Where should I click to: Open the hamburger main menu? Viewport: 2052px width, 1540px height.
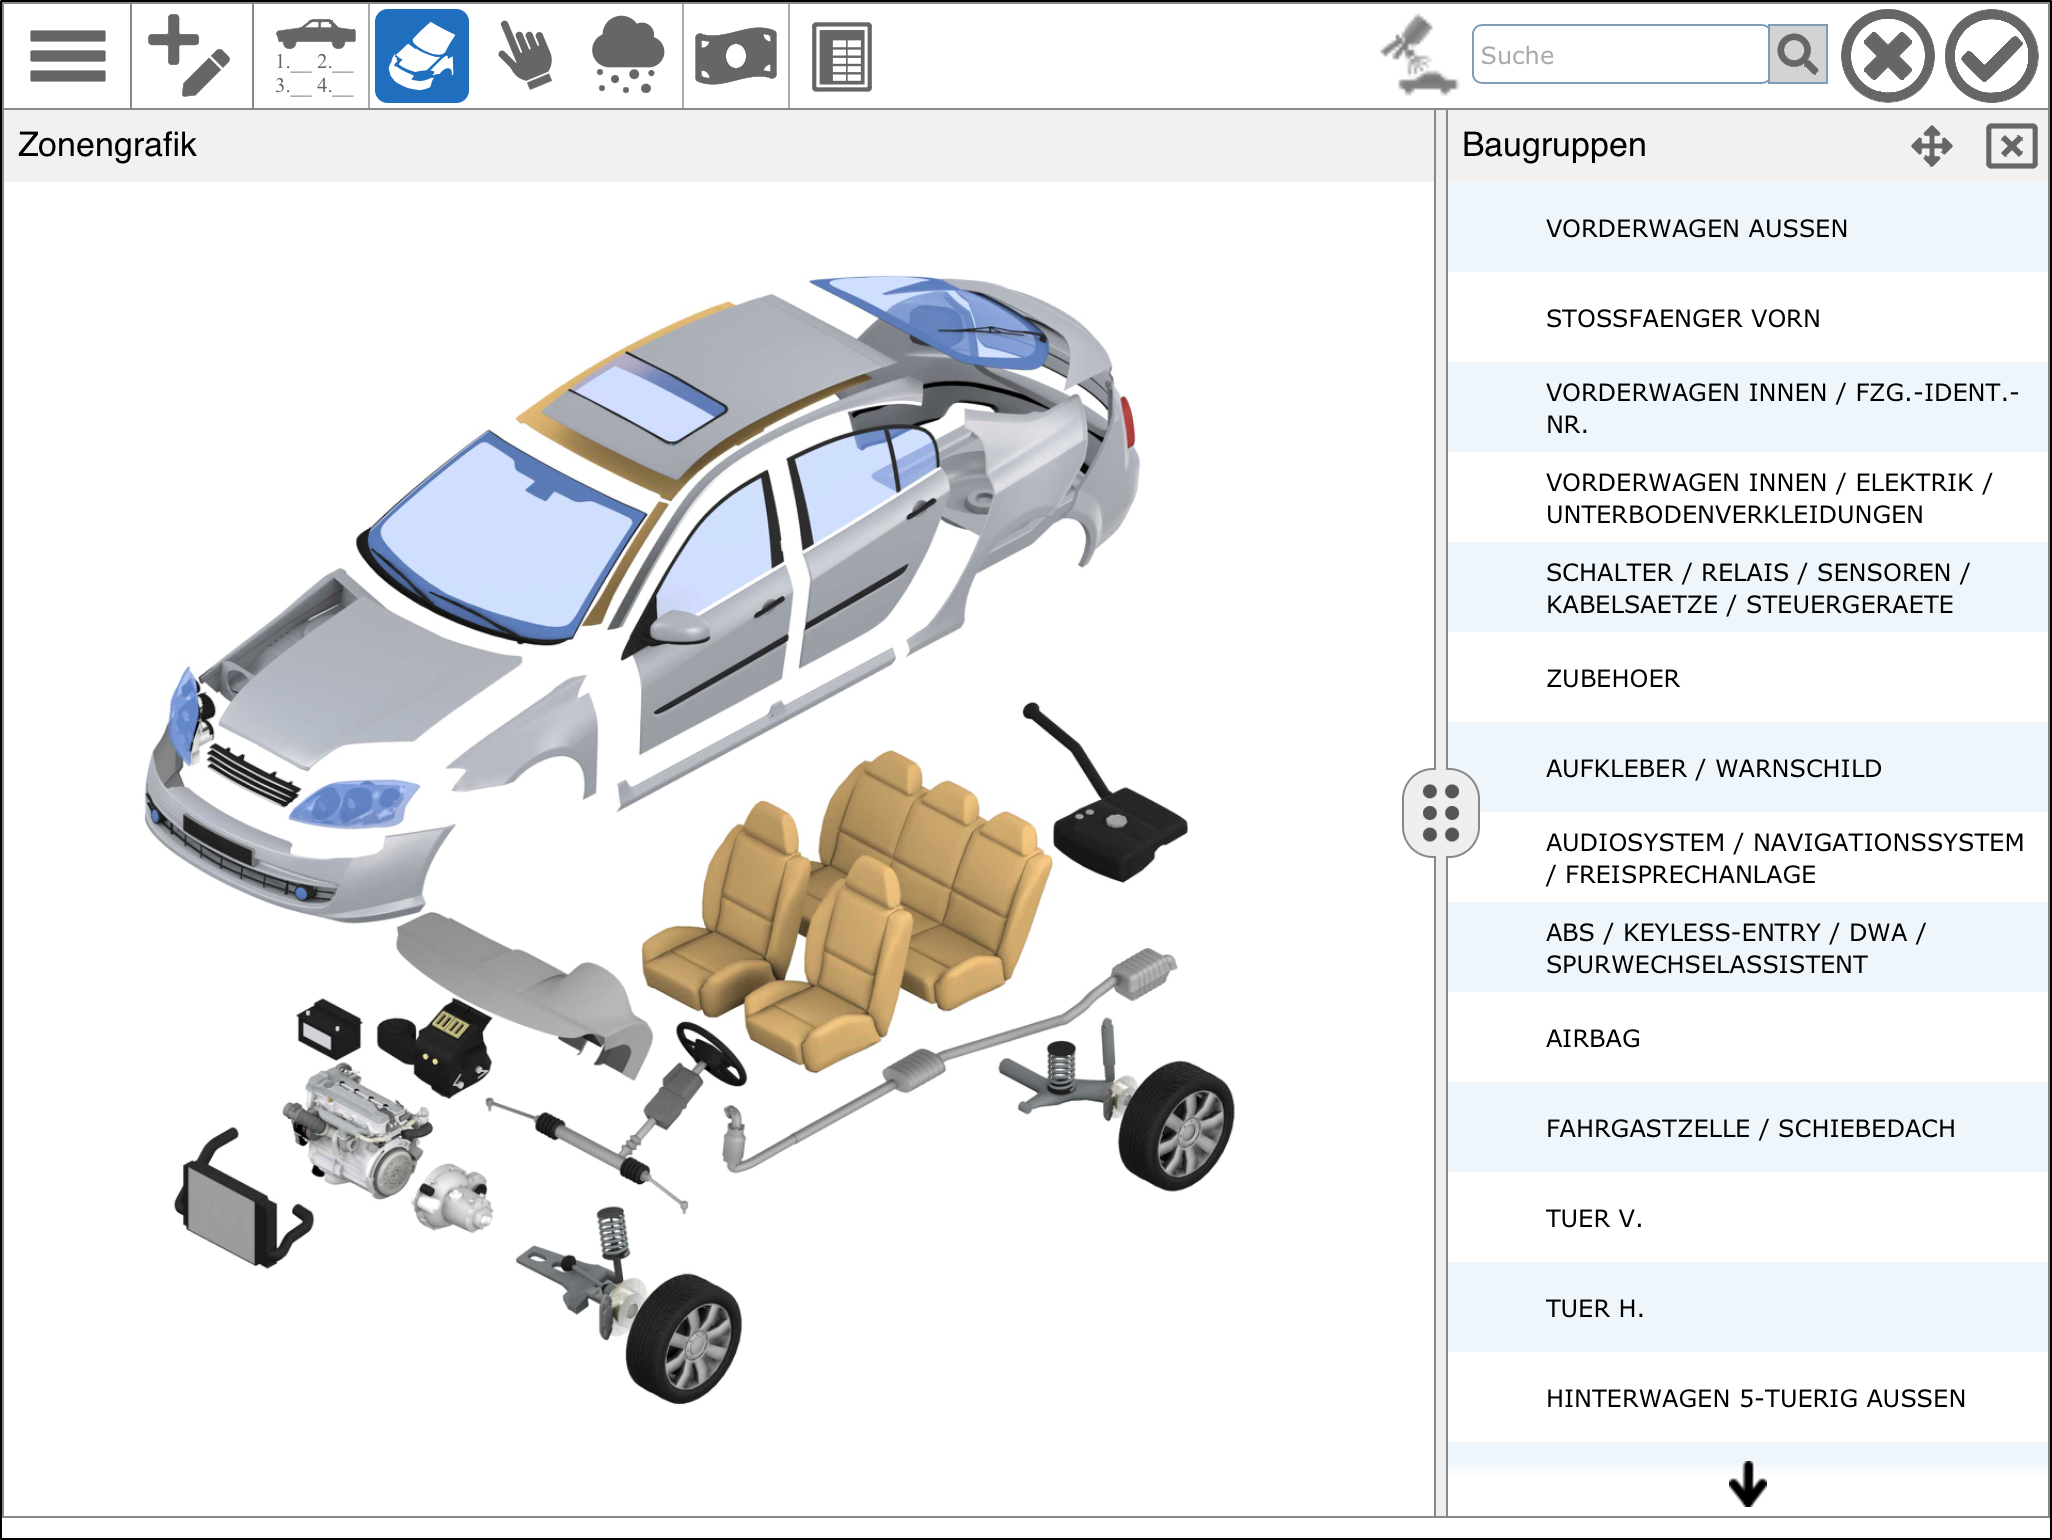pos(67,56)
